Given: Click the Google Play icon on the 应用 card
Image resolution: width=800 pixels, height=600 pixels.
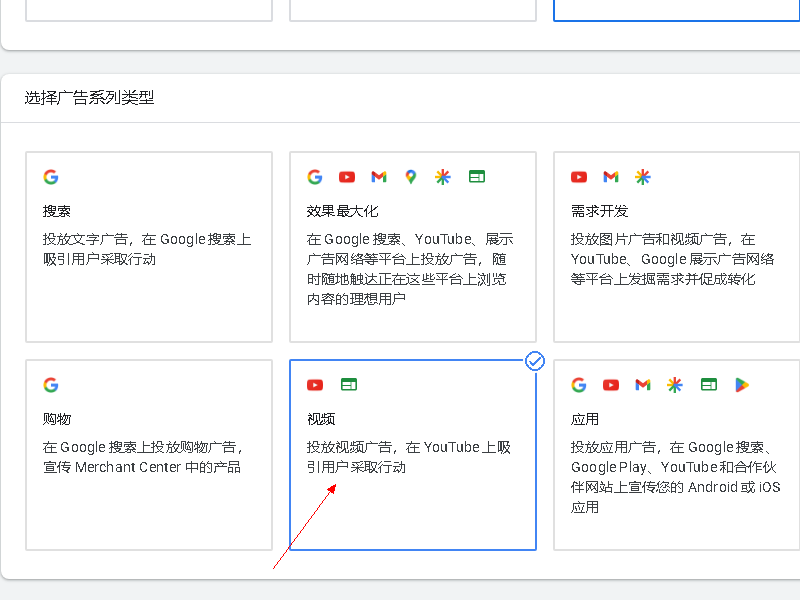Looking at the screenshot, I should (740, 384).
